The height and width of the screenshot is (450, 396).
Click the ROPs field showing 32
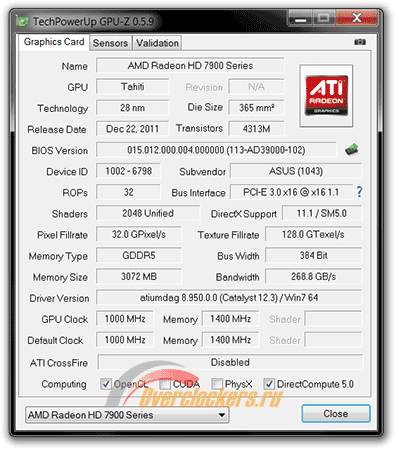click(129, 192)
